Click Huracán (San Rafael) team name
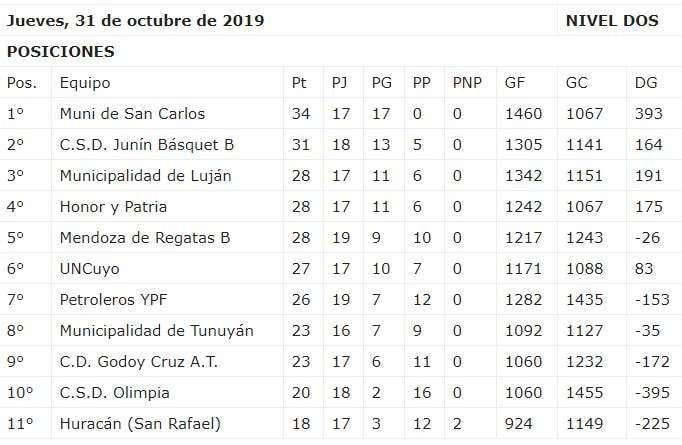The image size is (682, 445). click(140, 423)
